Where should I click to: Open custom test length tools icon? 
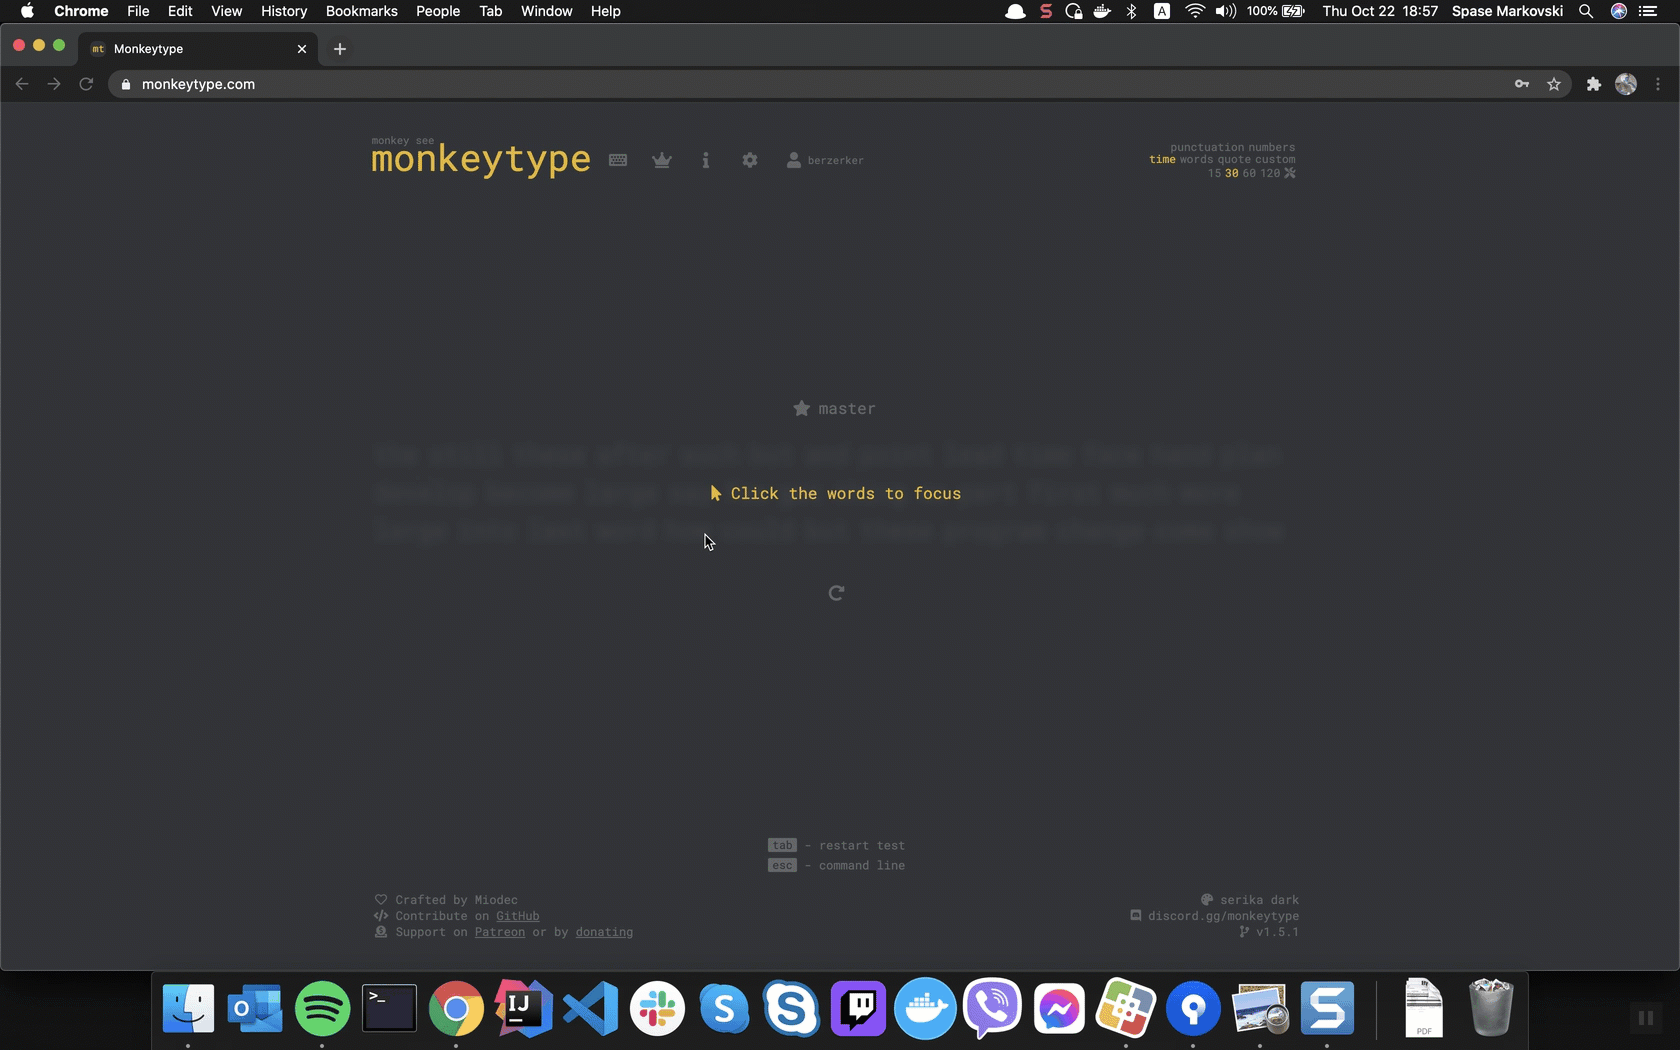coord(1291,173)
